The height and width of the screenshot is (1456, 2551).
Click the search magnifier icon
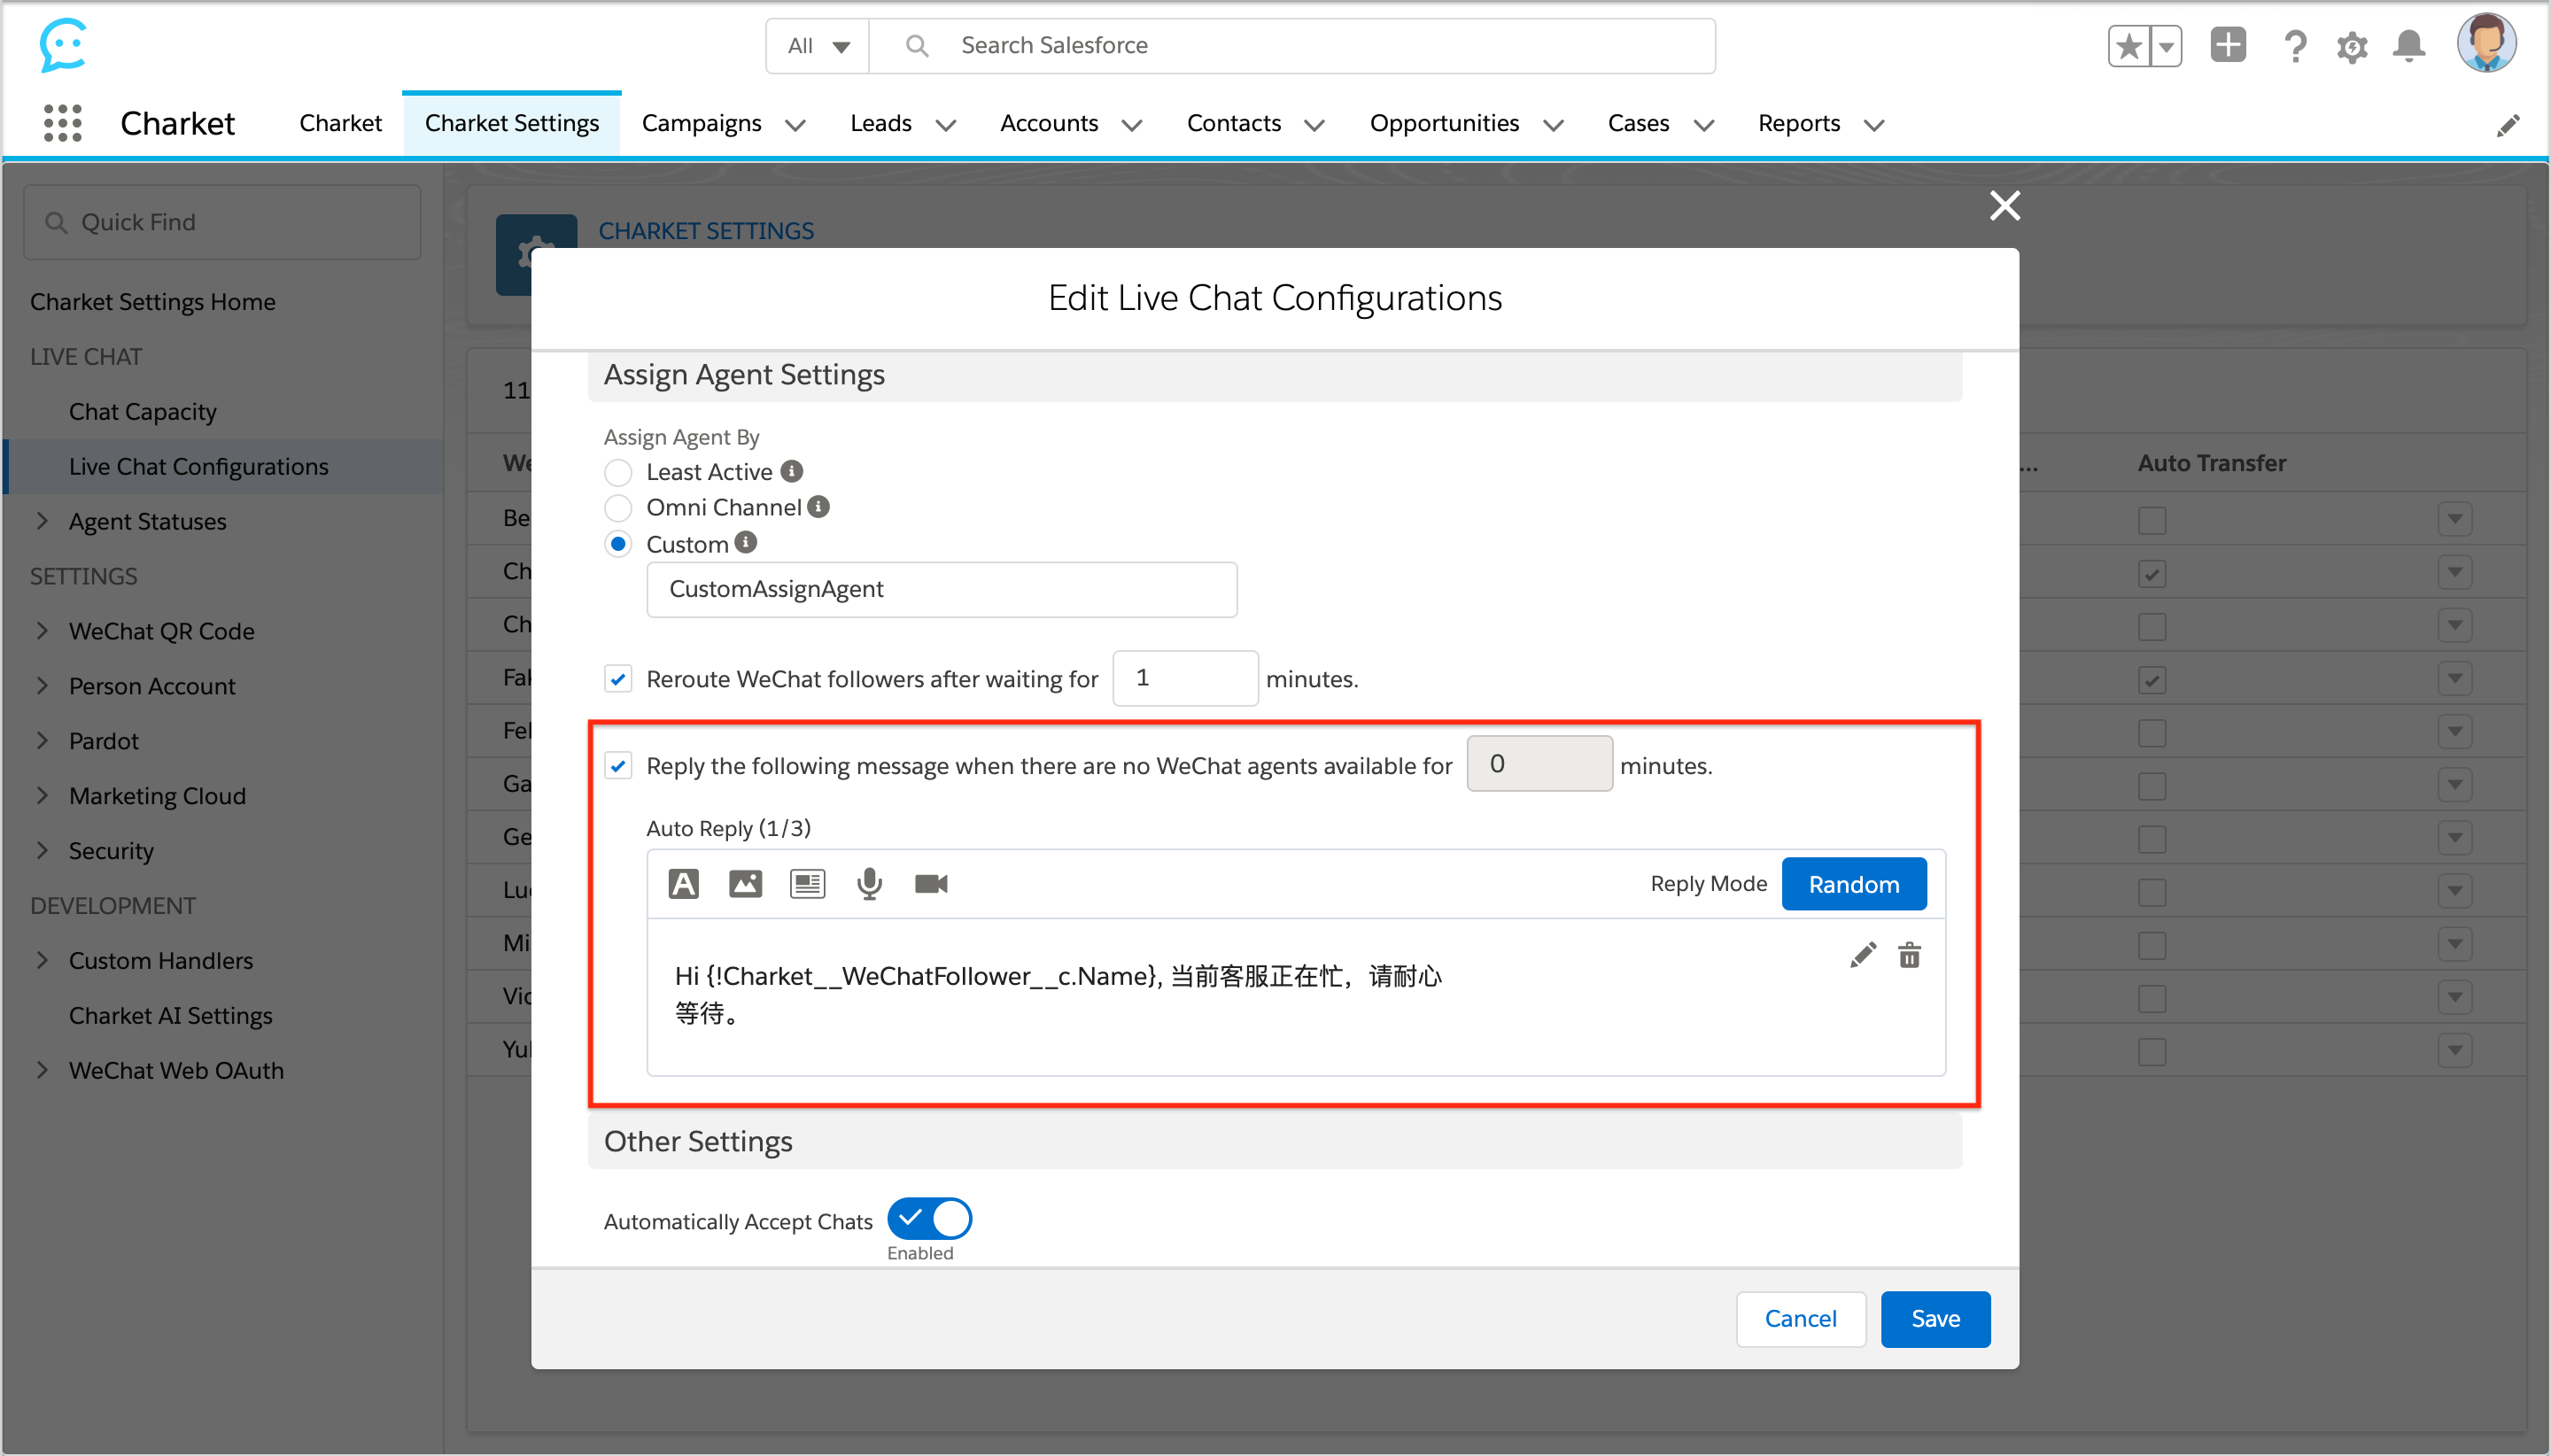pyautogui.click(x=917, y=46)
